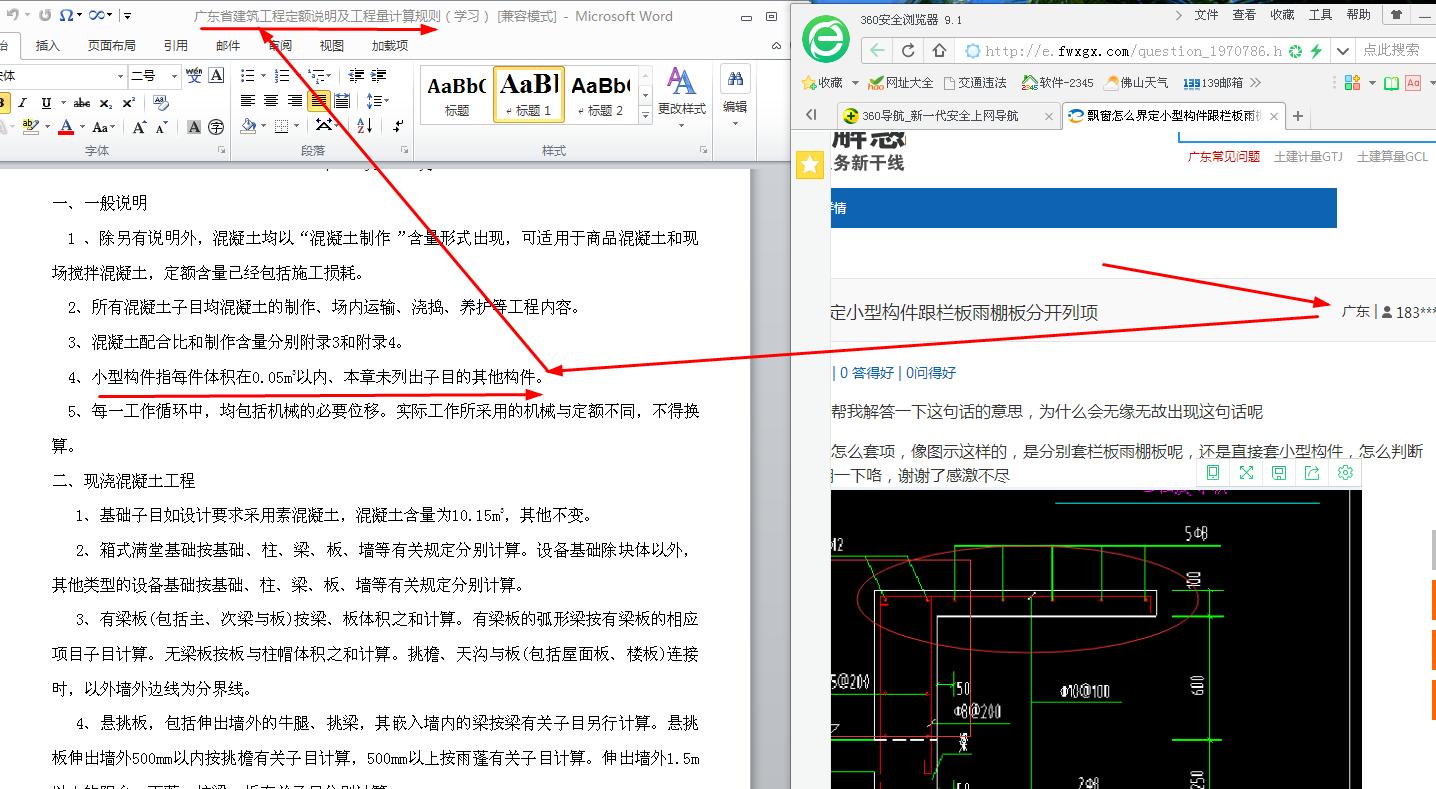Click the share icon above the drawing

(1312, 473)
